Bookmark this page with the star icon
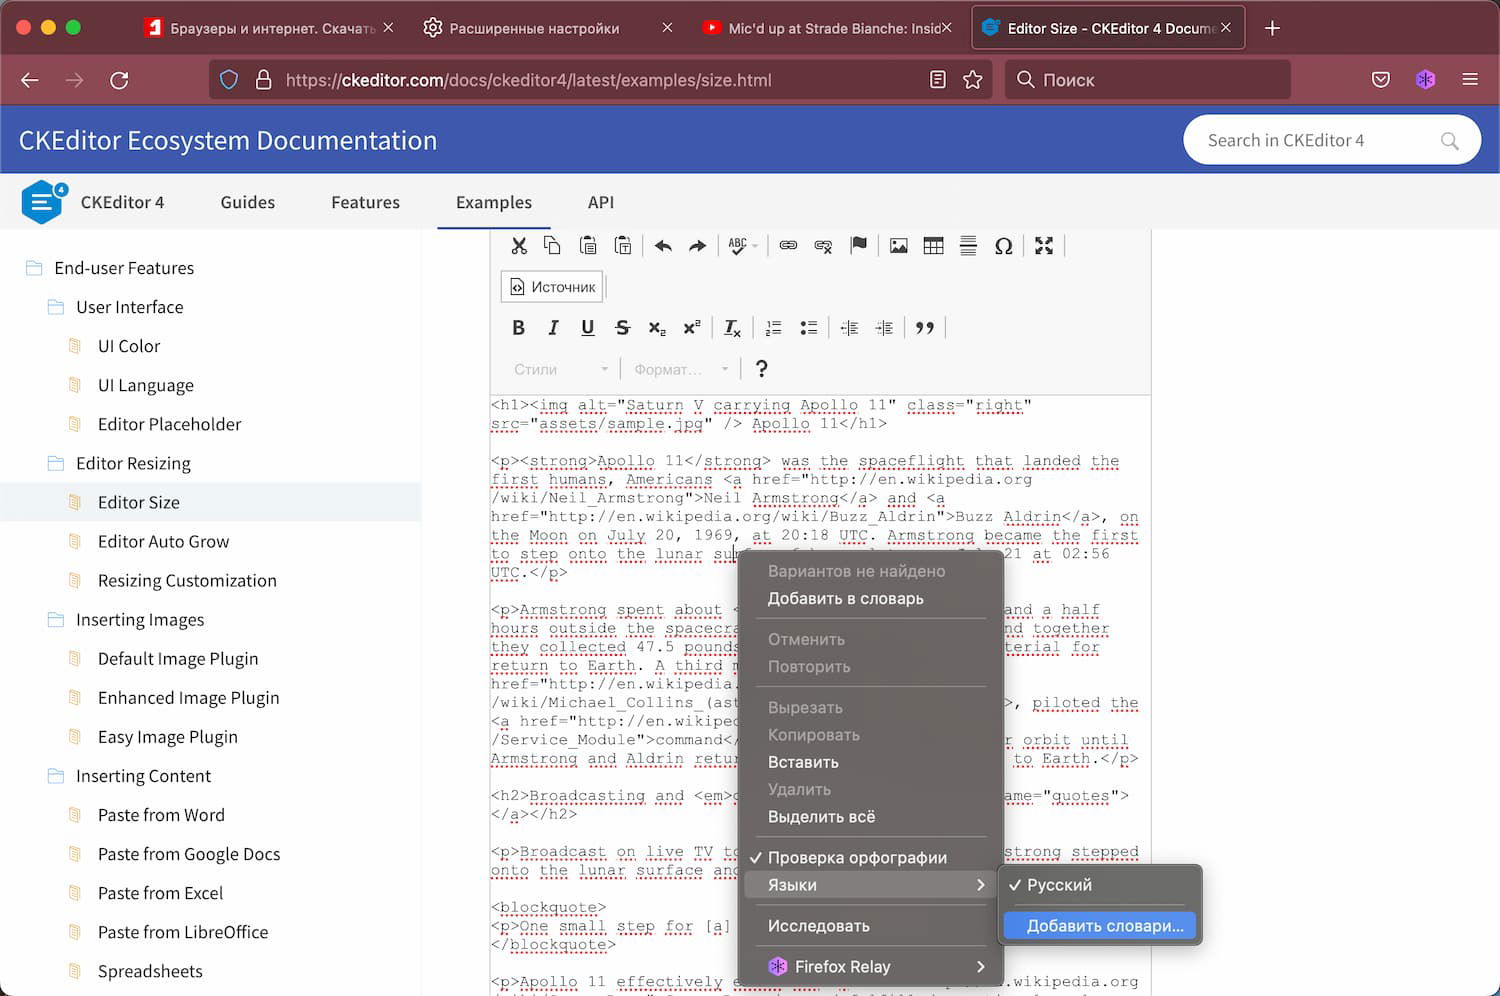This screenshot has width=1500, height=996. click(972, 80)
